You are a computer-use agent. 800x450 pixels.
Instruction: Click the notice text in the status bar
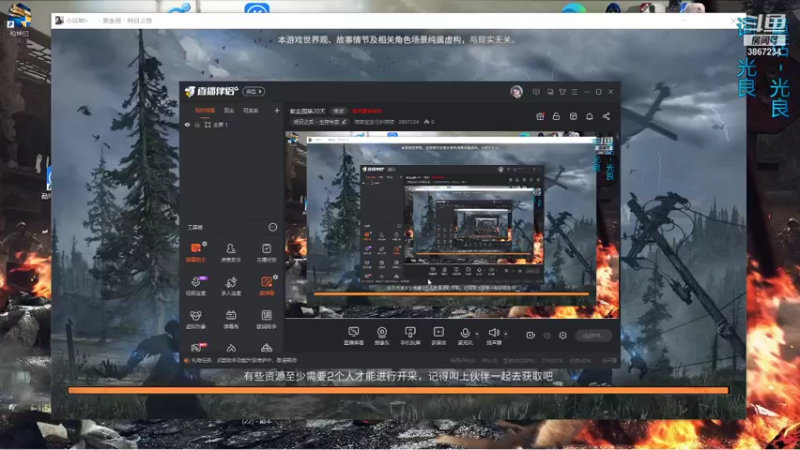[x=244, y=360]
